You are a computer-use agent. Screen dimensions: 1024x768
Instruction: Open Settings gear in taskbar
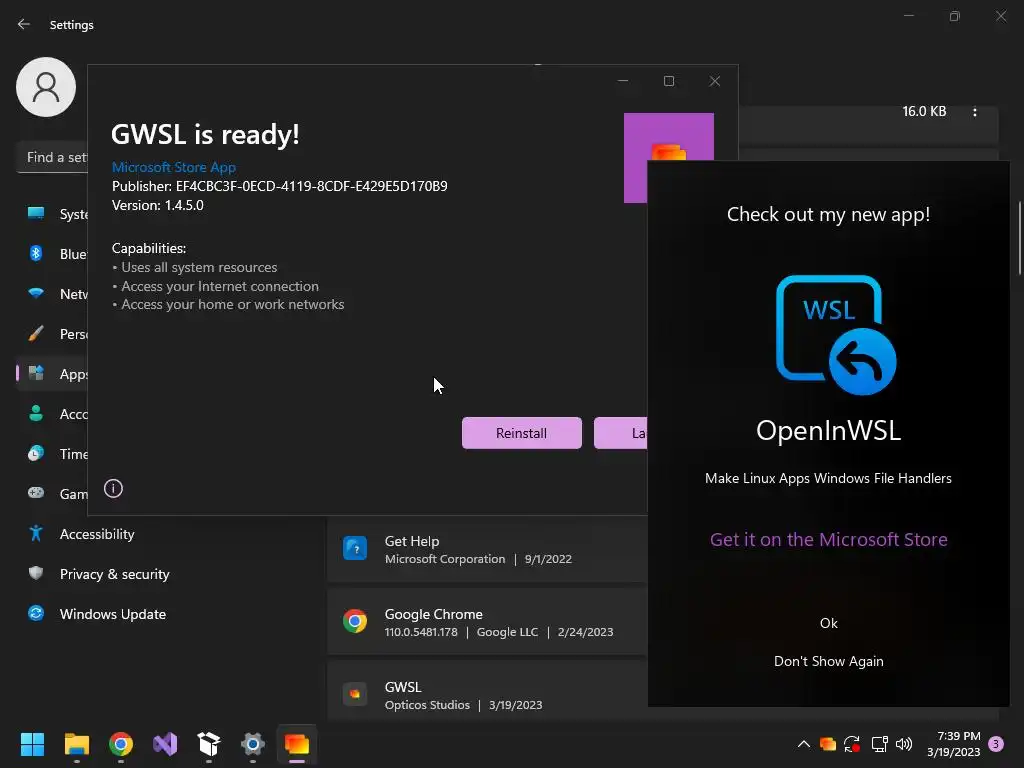[253, 744]
